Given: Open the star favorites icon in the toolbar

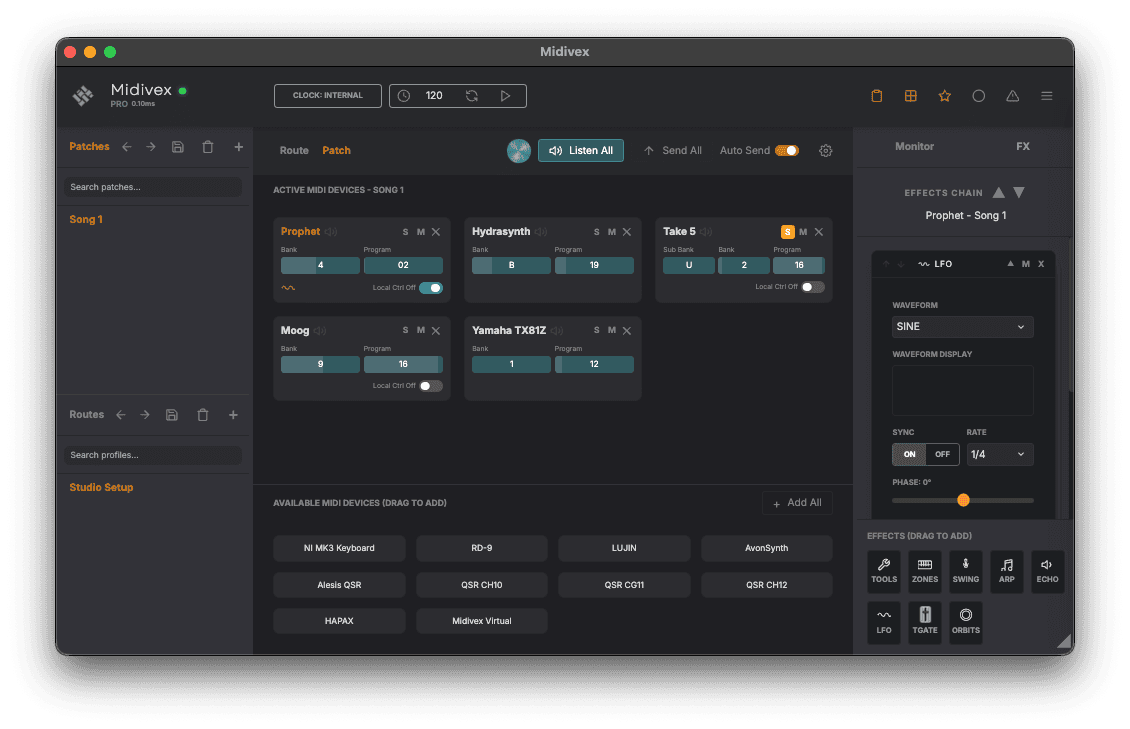Looking at the screenshot, I should click(944, 95).
